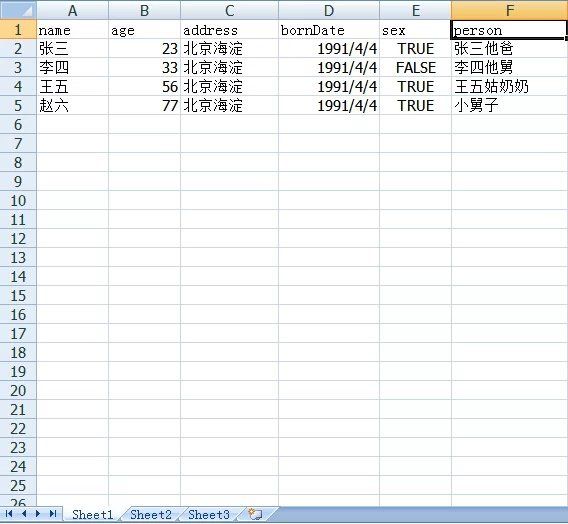Click the Select All corner button
The image size is (568, 524).
click(x=18, y=10)
